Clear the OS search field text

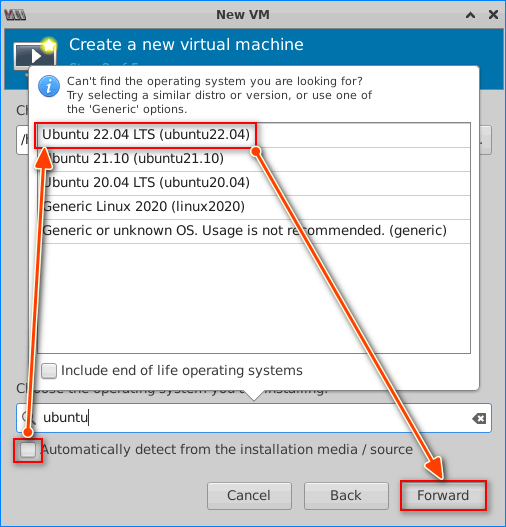click(479, 418)
